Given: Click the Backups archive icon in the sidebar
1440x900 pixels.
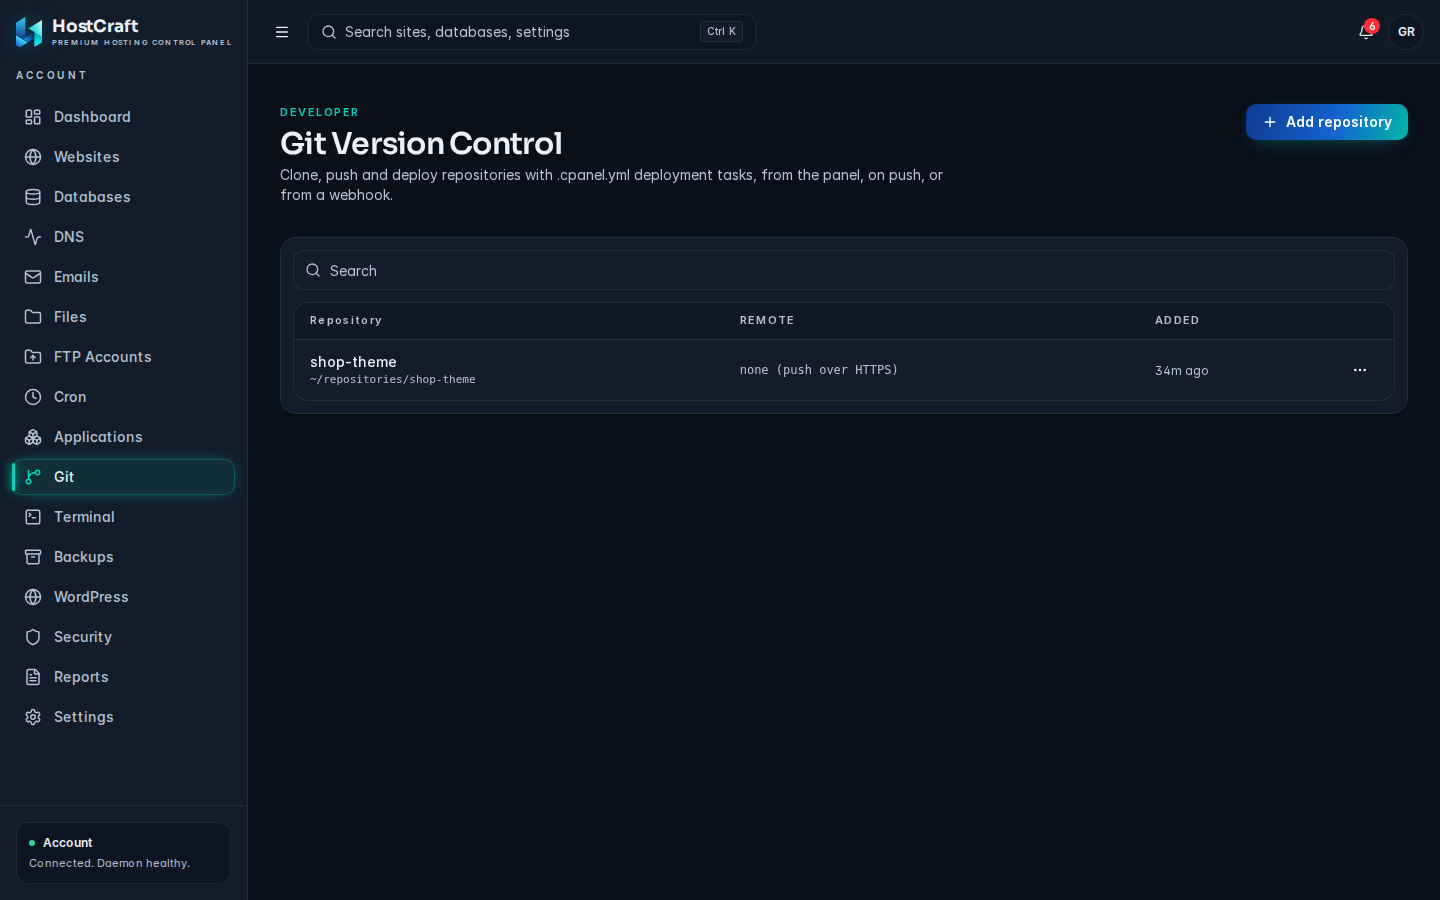Looking at the screenshot, I should 33,557.
